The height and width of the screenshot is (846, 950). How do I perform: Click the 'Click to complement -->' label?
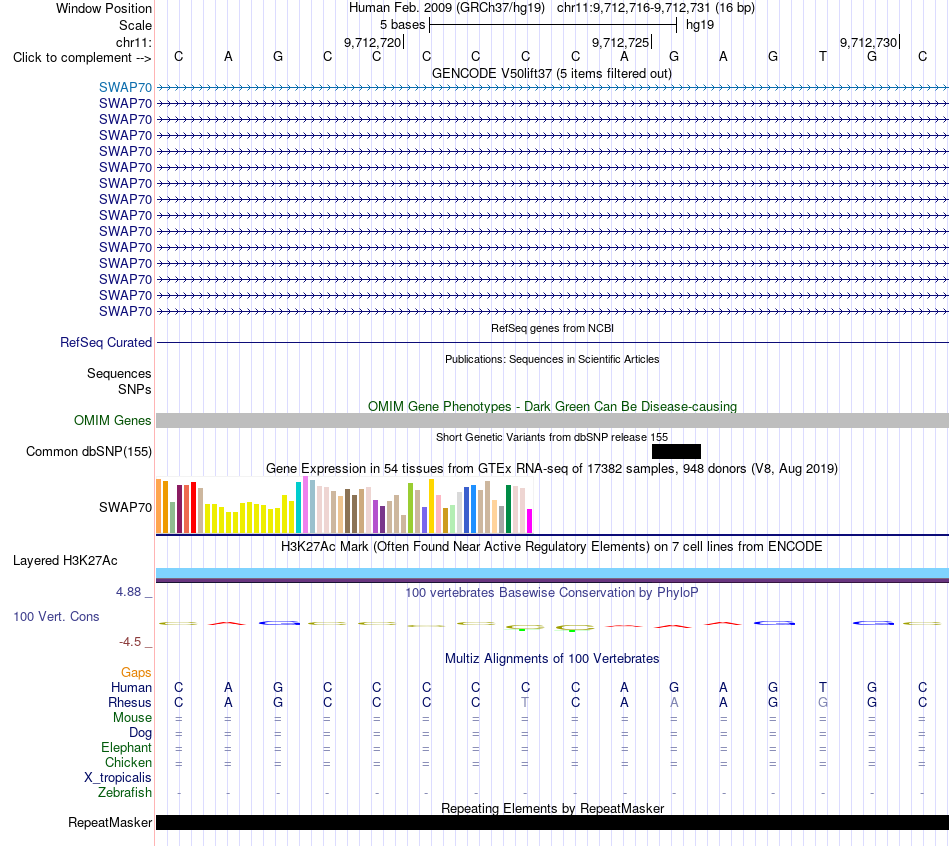point(82,58)
